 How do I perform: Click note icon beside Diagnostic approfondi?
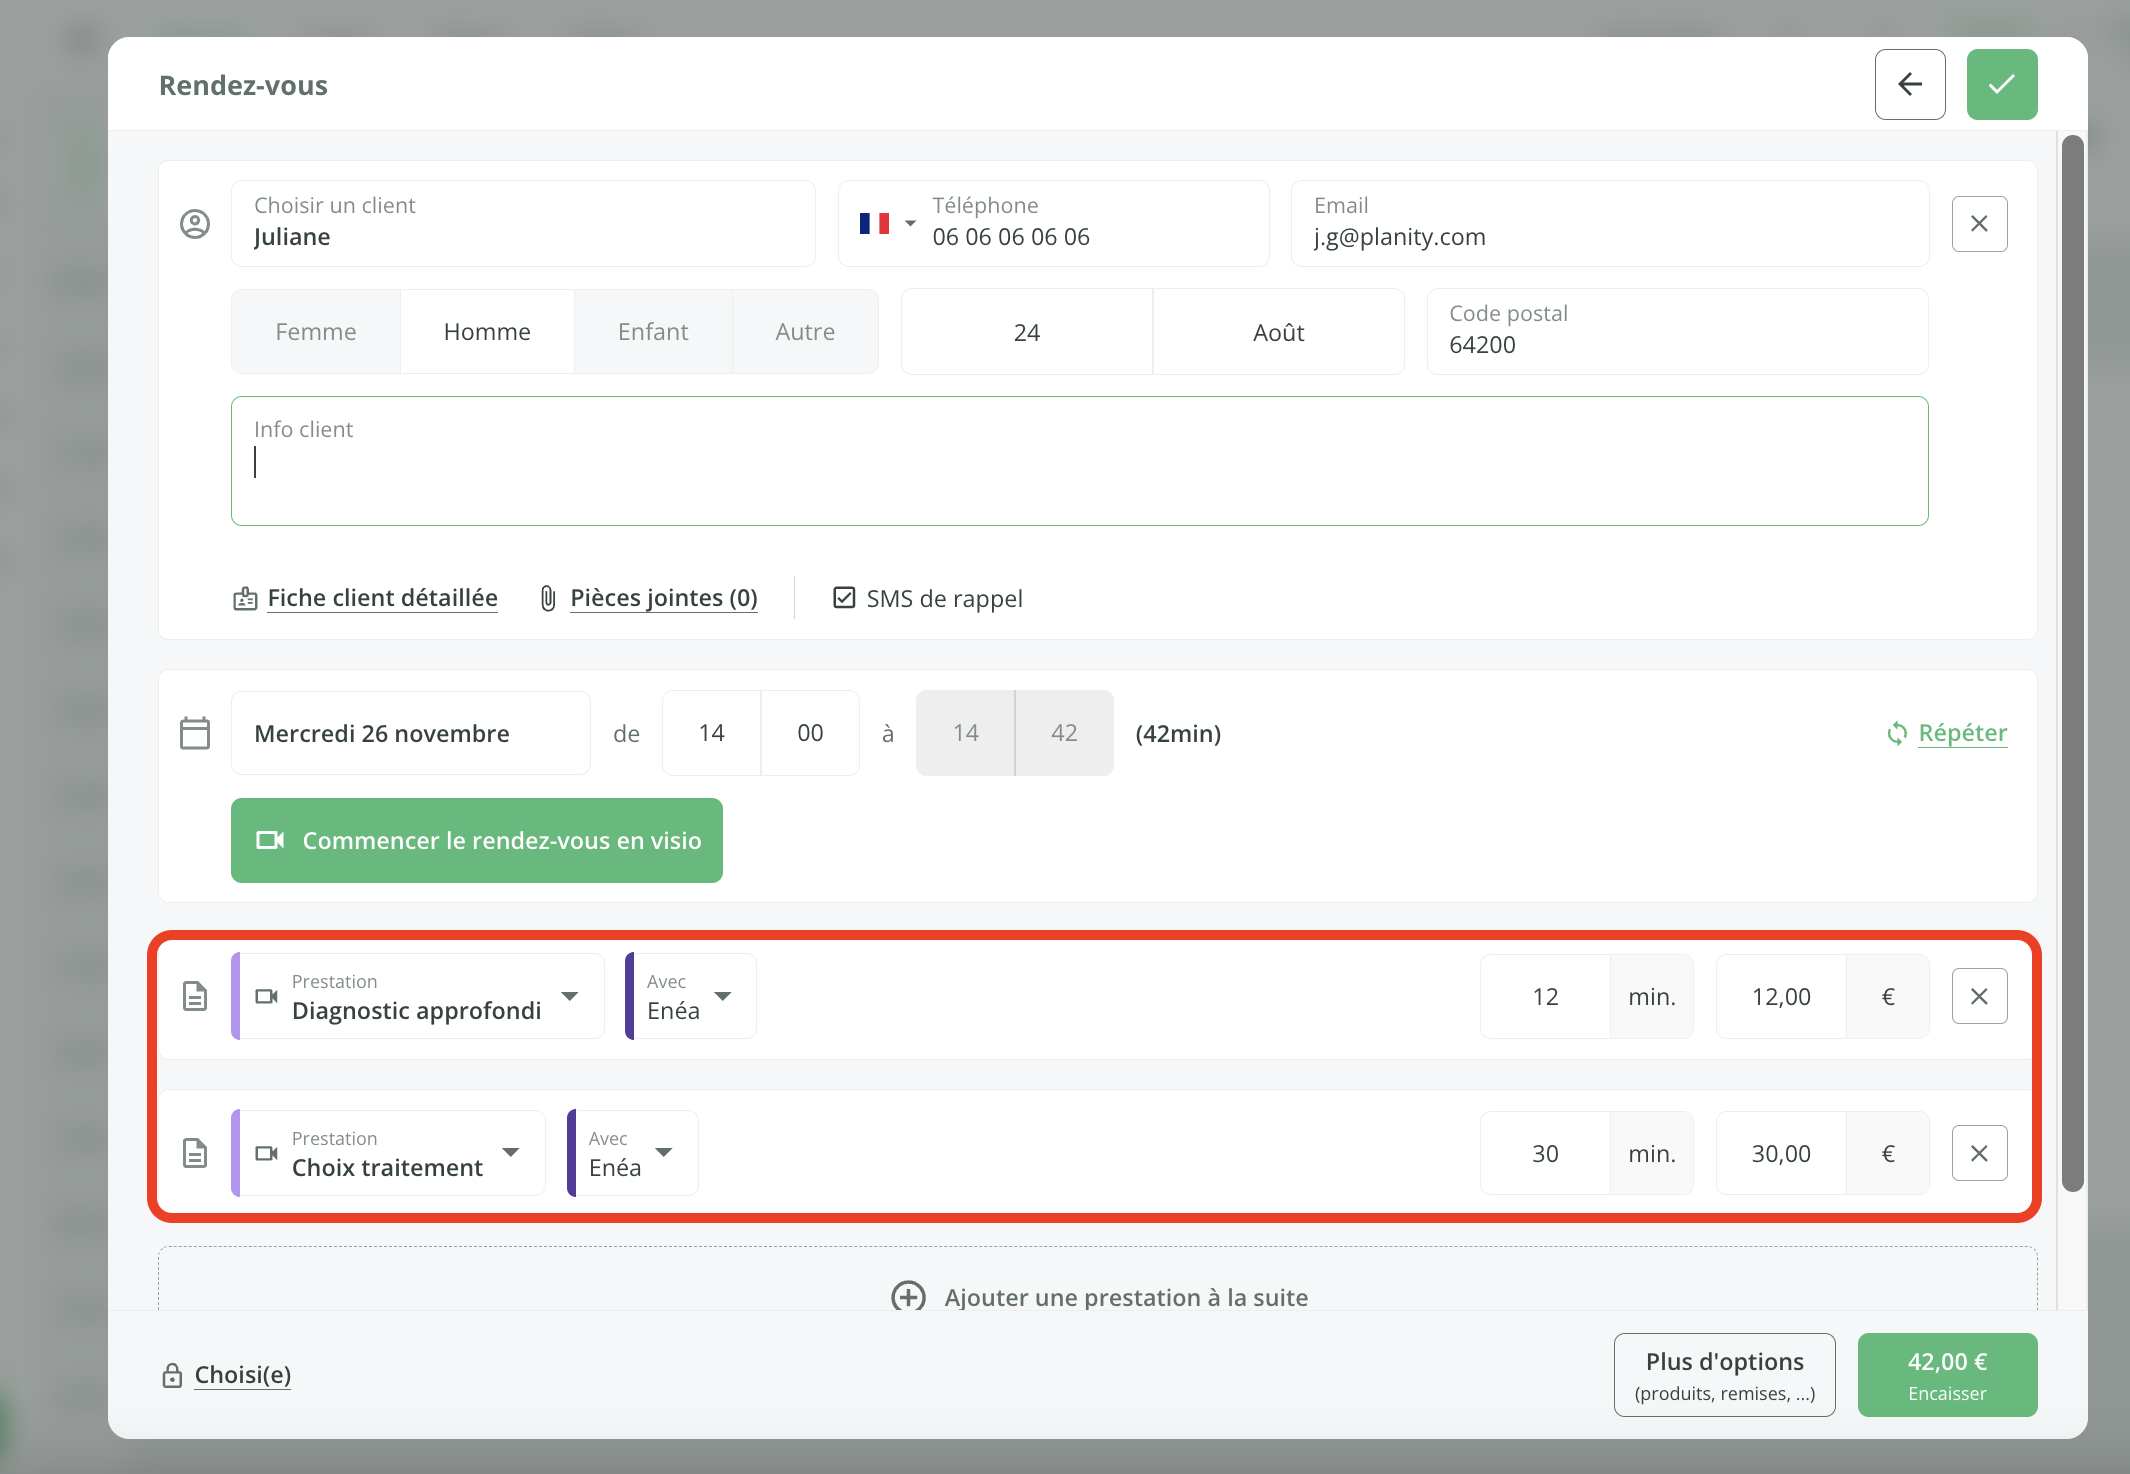(195, 996)
